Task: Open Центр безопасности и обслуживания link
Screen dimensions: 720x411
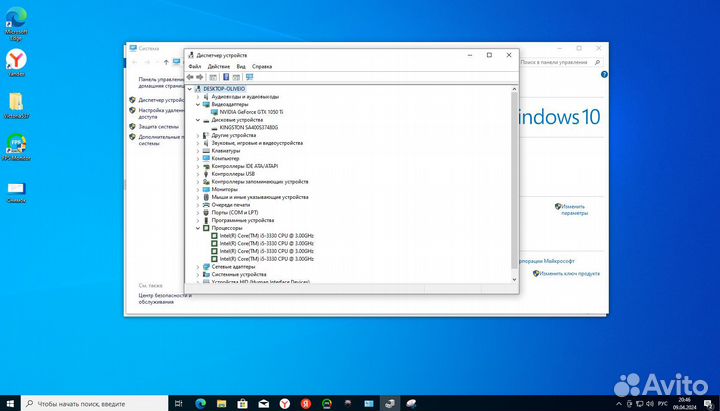Action: 164,298
